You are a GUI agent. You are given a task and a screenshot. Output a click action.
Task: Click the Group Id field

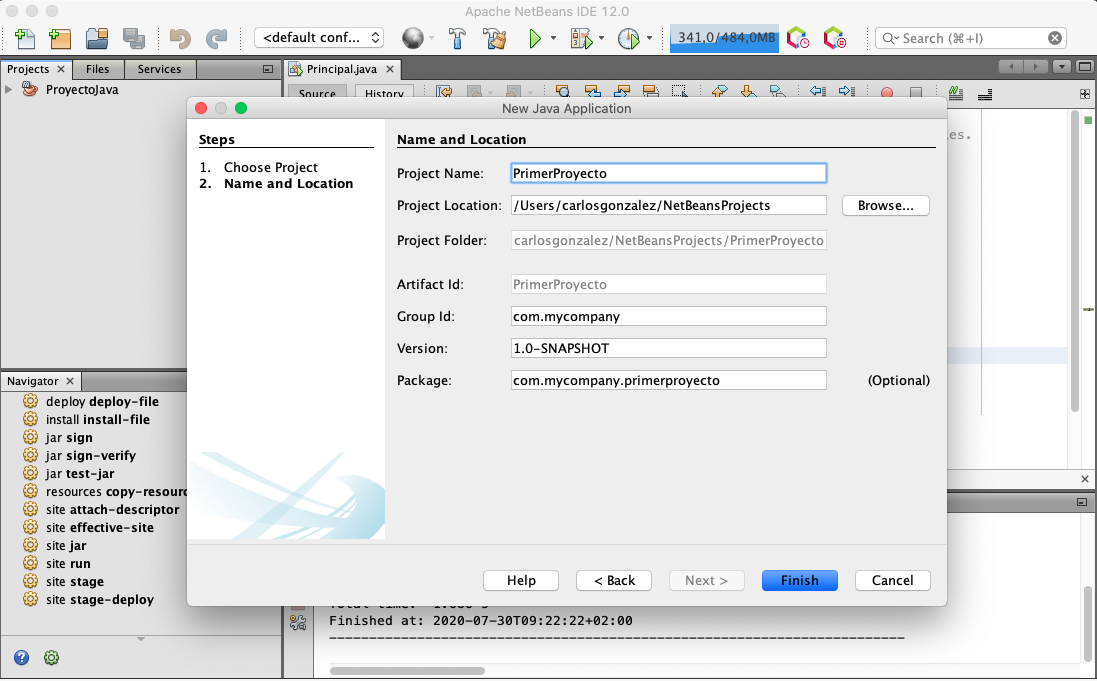[668, 316]
